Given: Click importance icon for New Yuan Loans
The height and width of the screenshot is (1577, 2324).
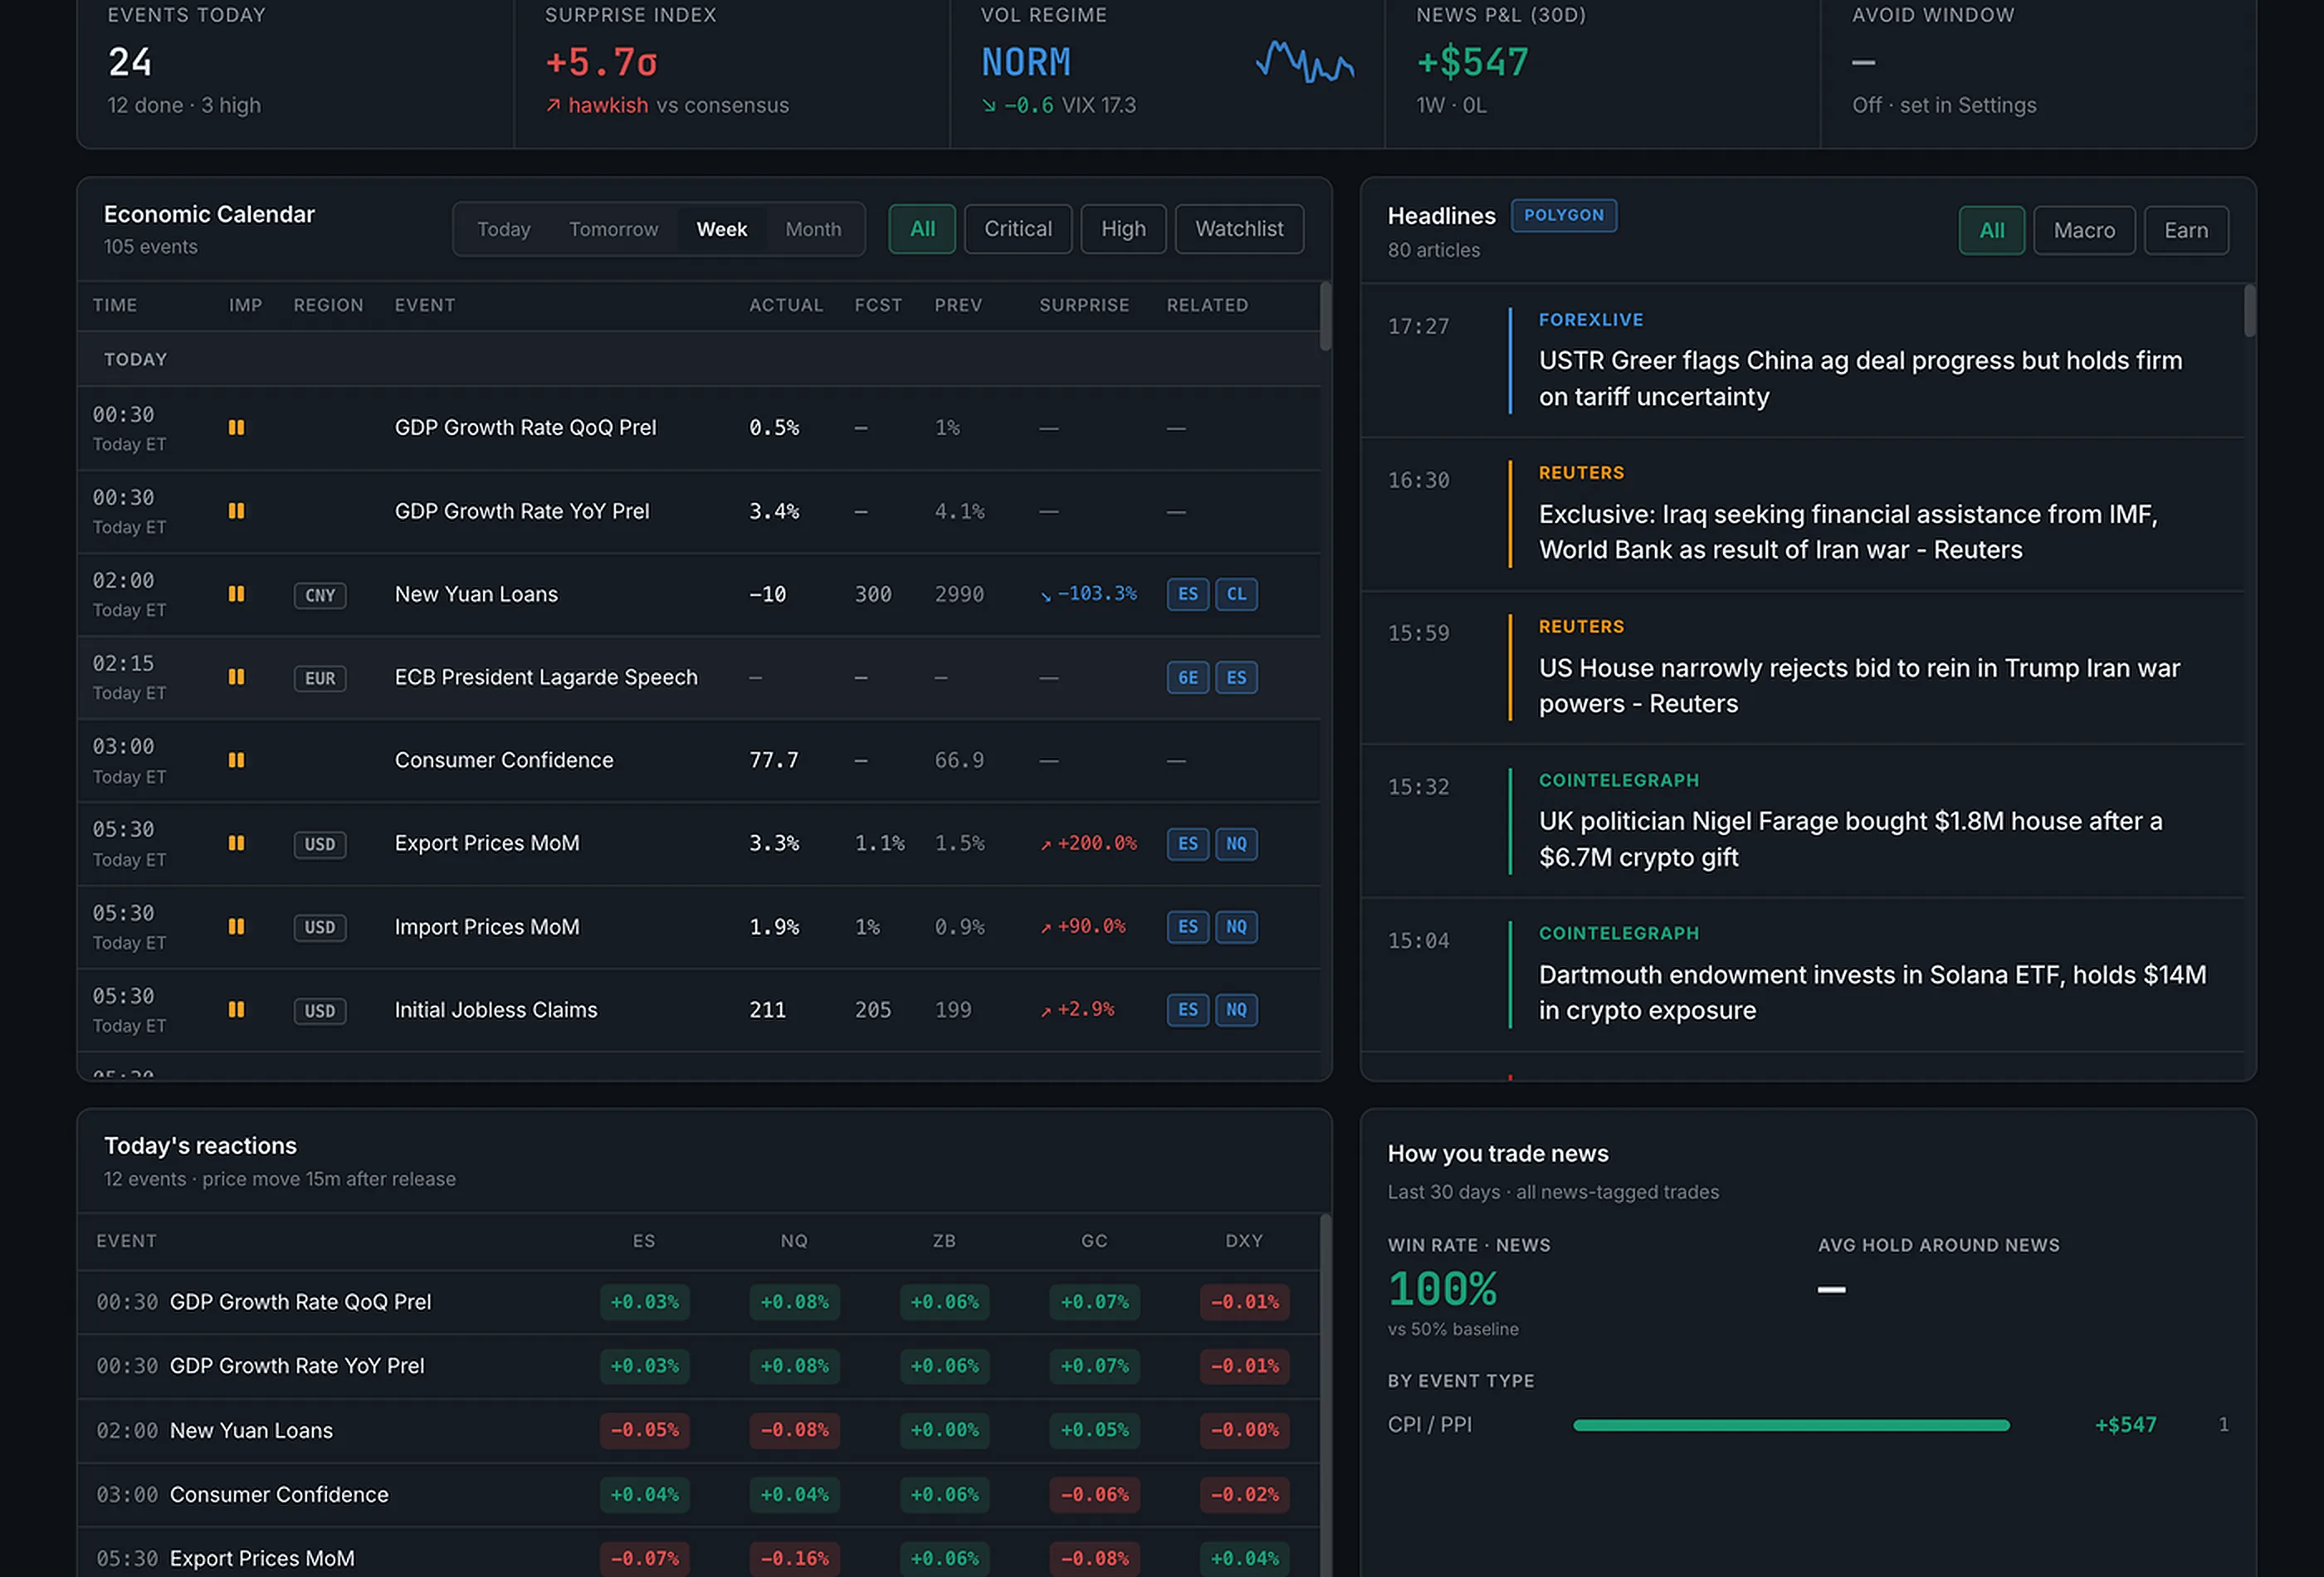Looking at the screenshot, I should (236, 594).
